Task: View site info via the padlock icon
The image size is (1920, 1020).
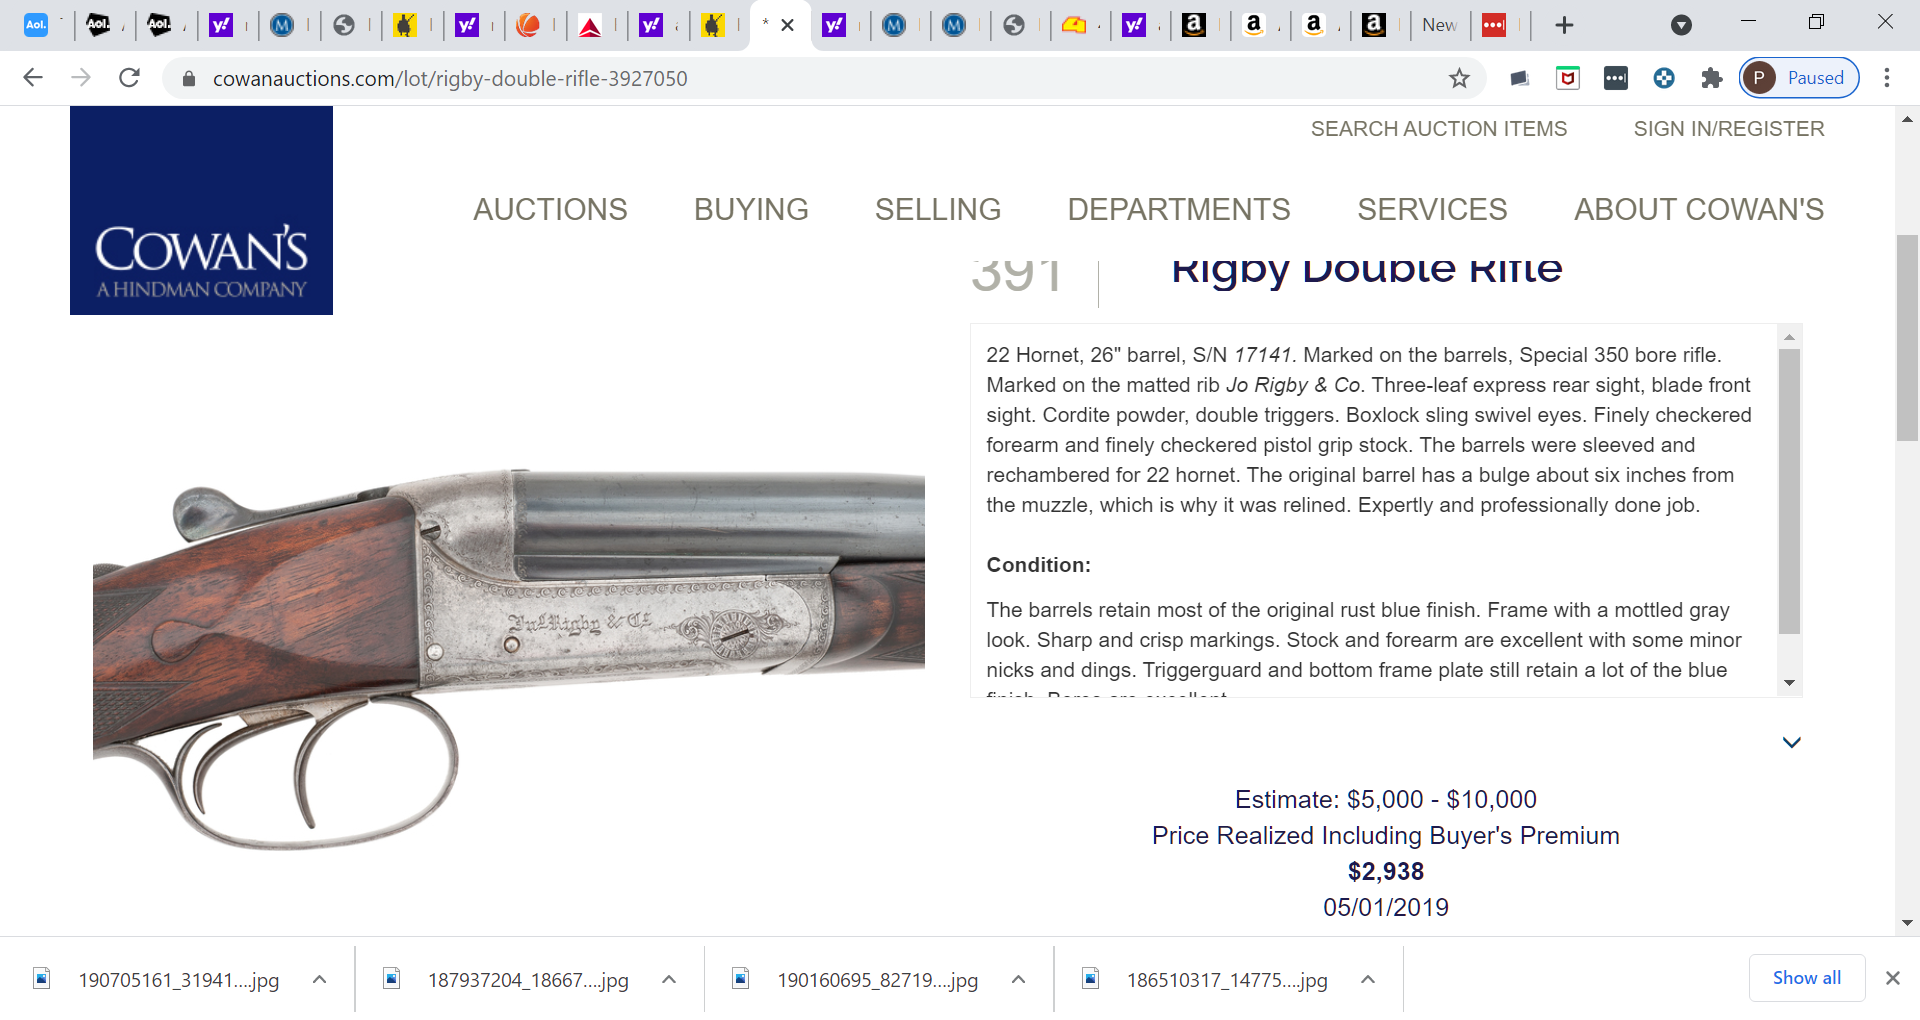Action: click(x=189, y=78)
